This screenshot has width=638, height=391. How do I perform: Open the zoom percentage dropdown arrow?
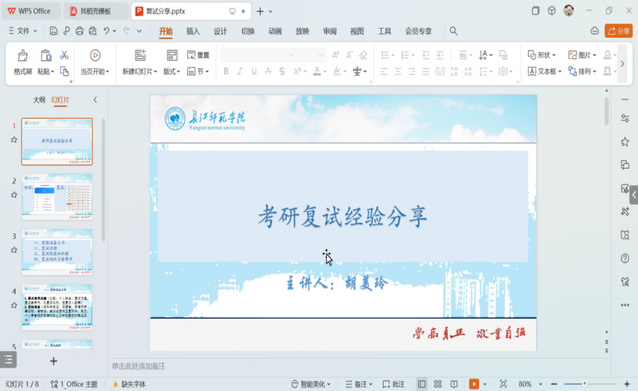click(x=540, y=384)
